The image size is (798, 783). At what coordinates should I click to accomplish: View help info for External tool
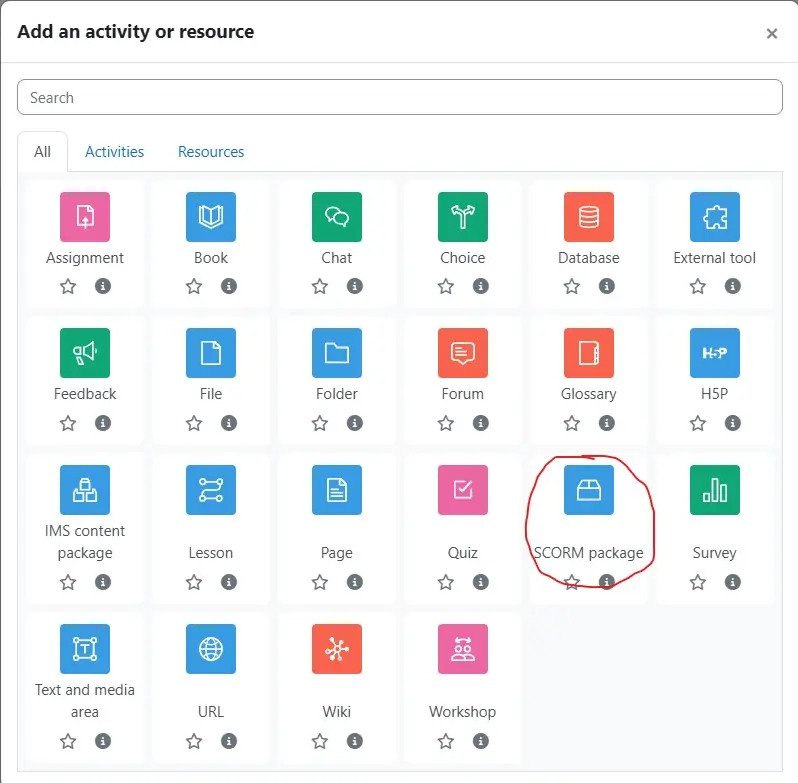point(733,287)
